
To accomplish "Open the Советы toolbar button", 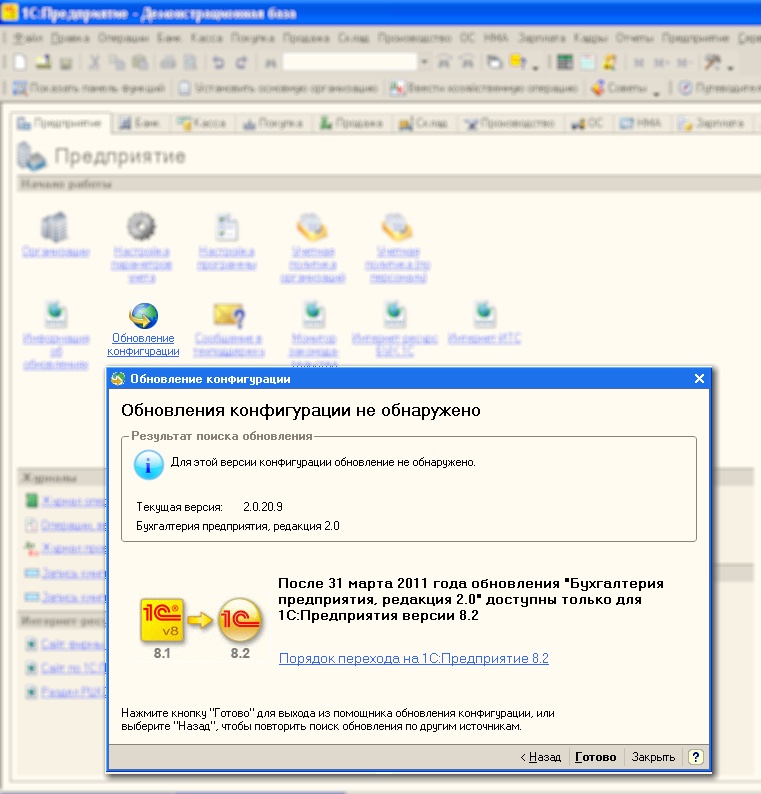I will [x=620, y=89].
